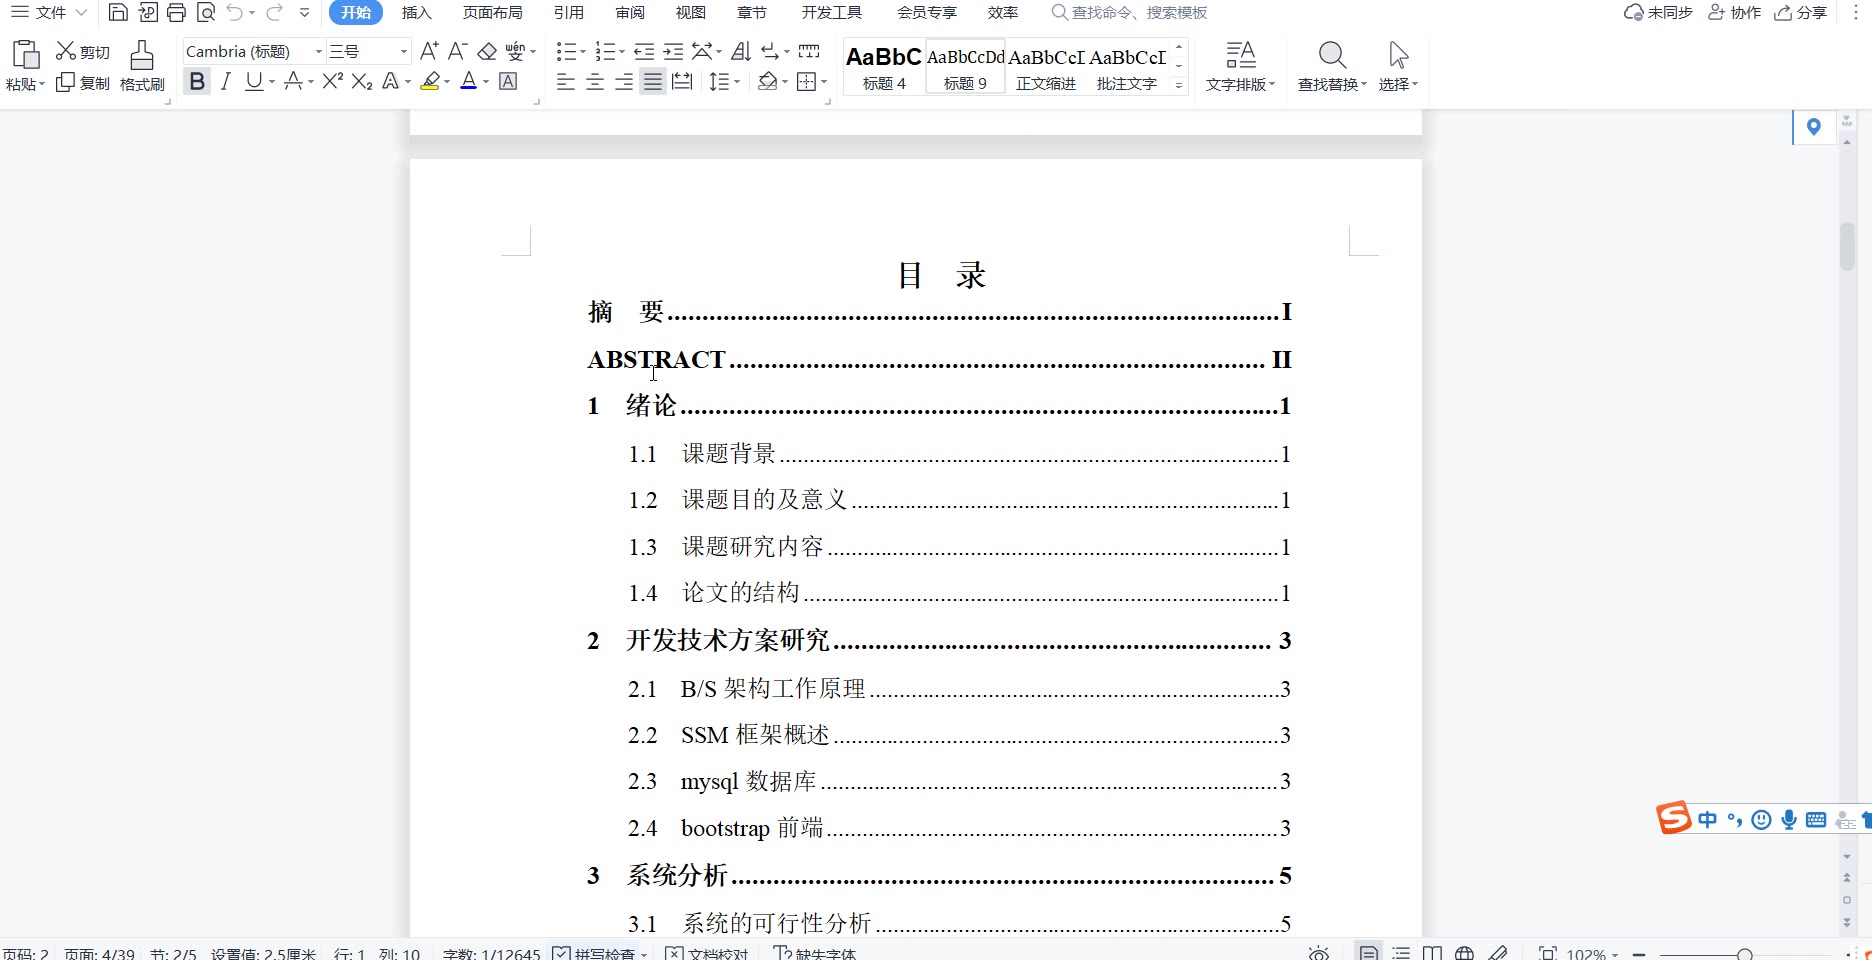The image size is (1872, 960).
Task: Open the 文件 menu dropdown
Action: [x=49, y=13]
